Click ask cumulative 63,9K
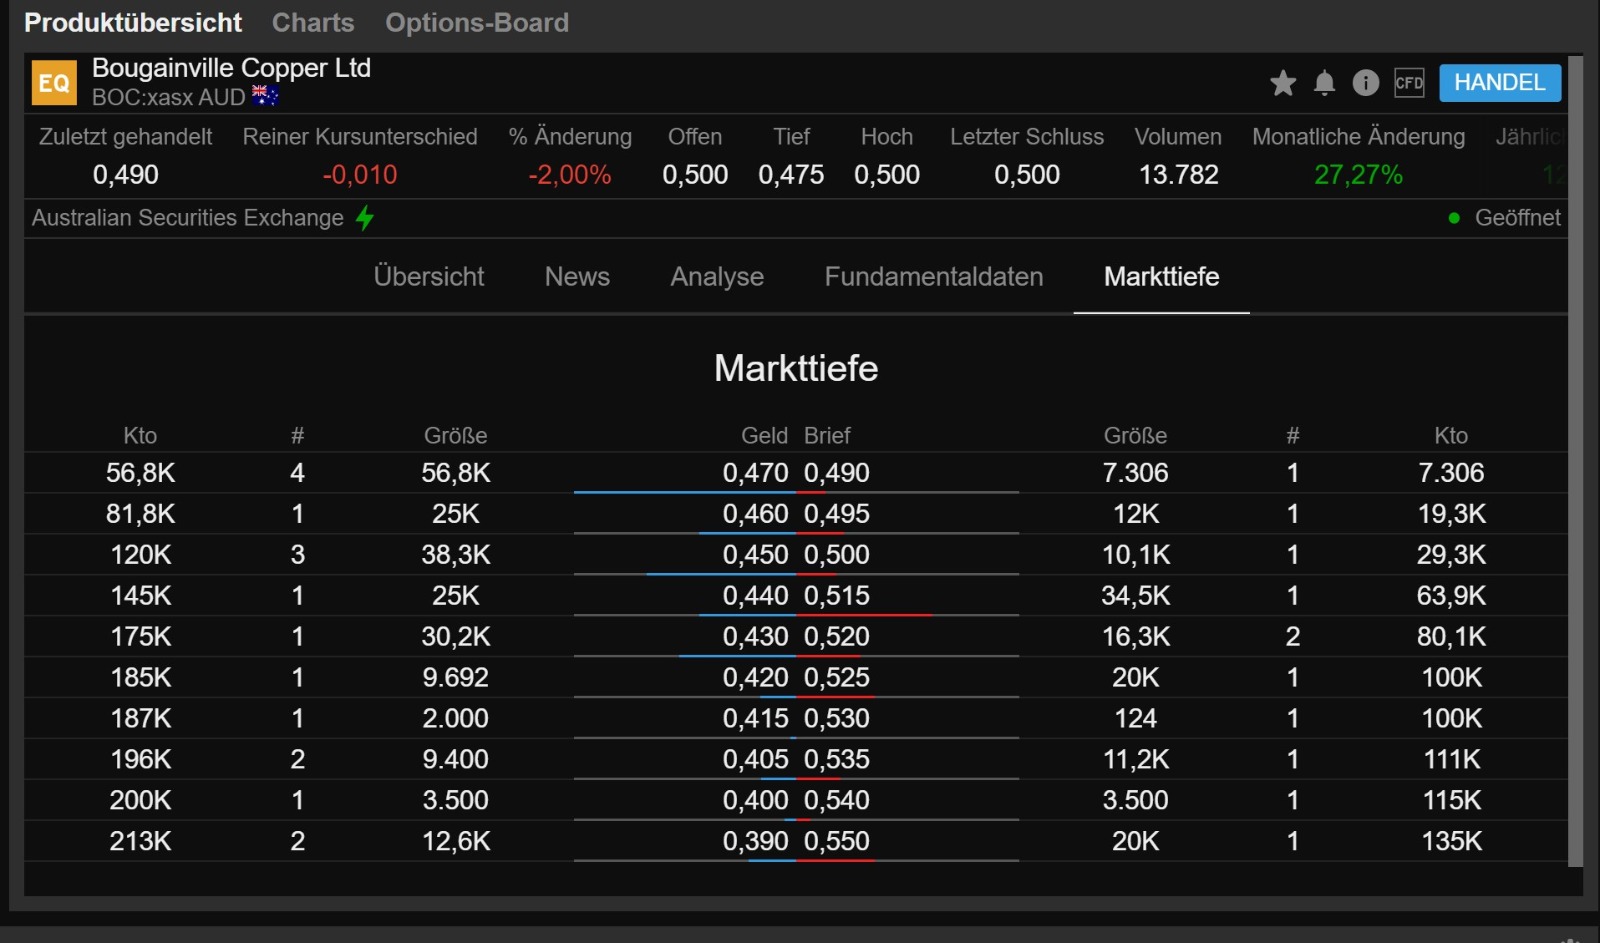 1452,596
